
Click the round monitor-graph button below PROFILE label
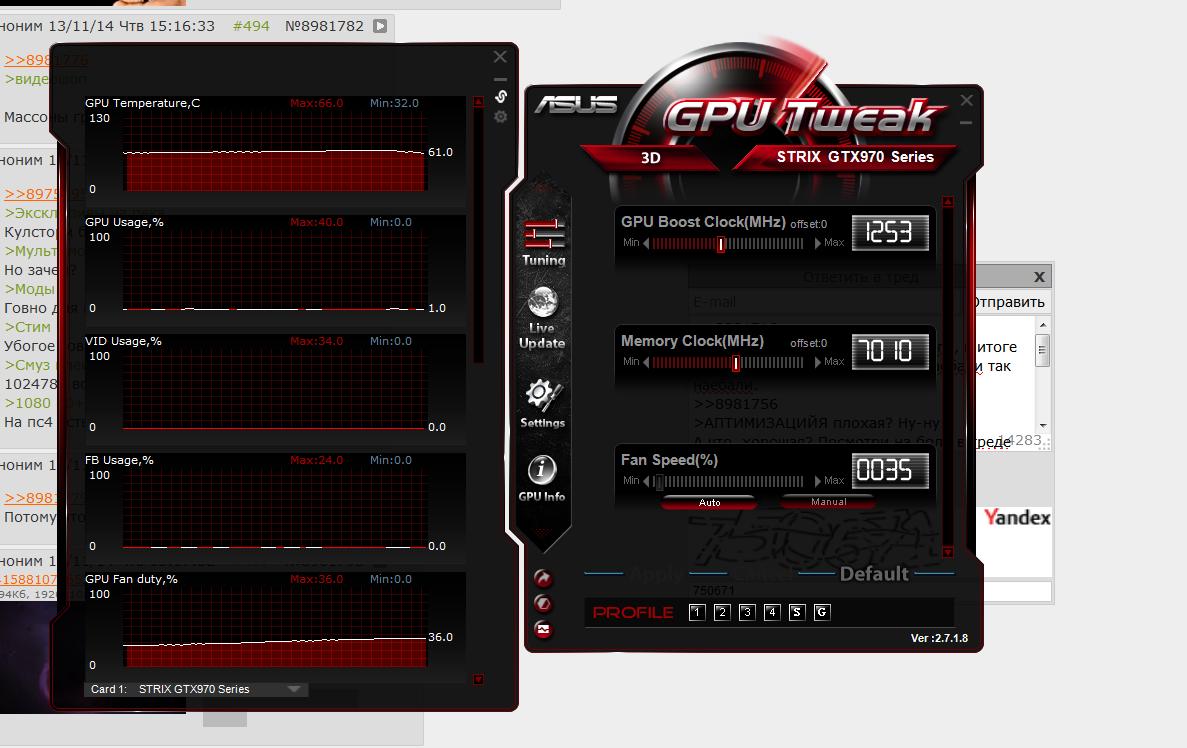543,629
